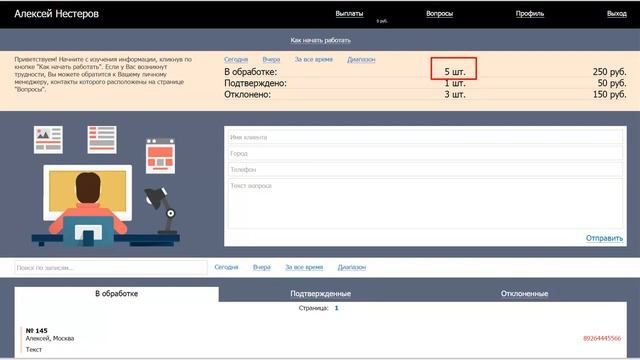
Task: Select Сегодня in the records filter
Action: point(226,267)
